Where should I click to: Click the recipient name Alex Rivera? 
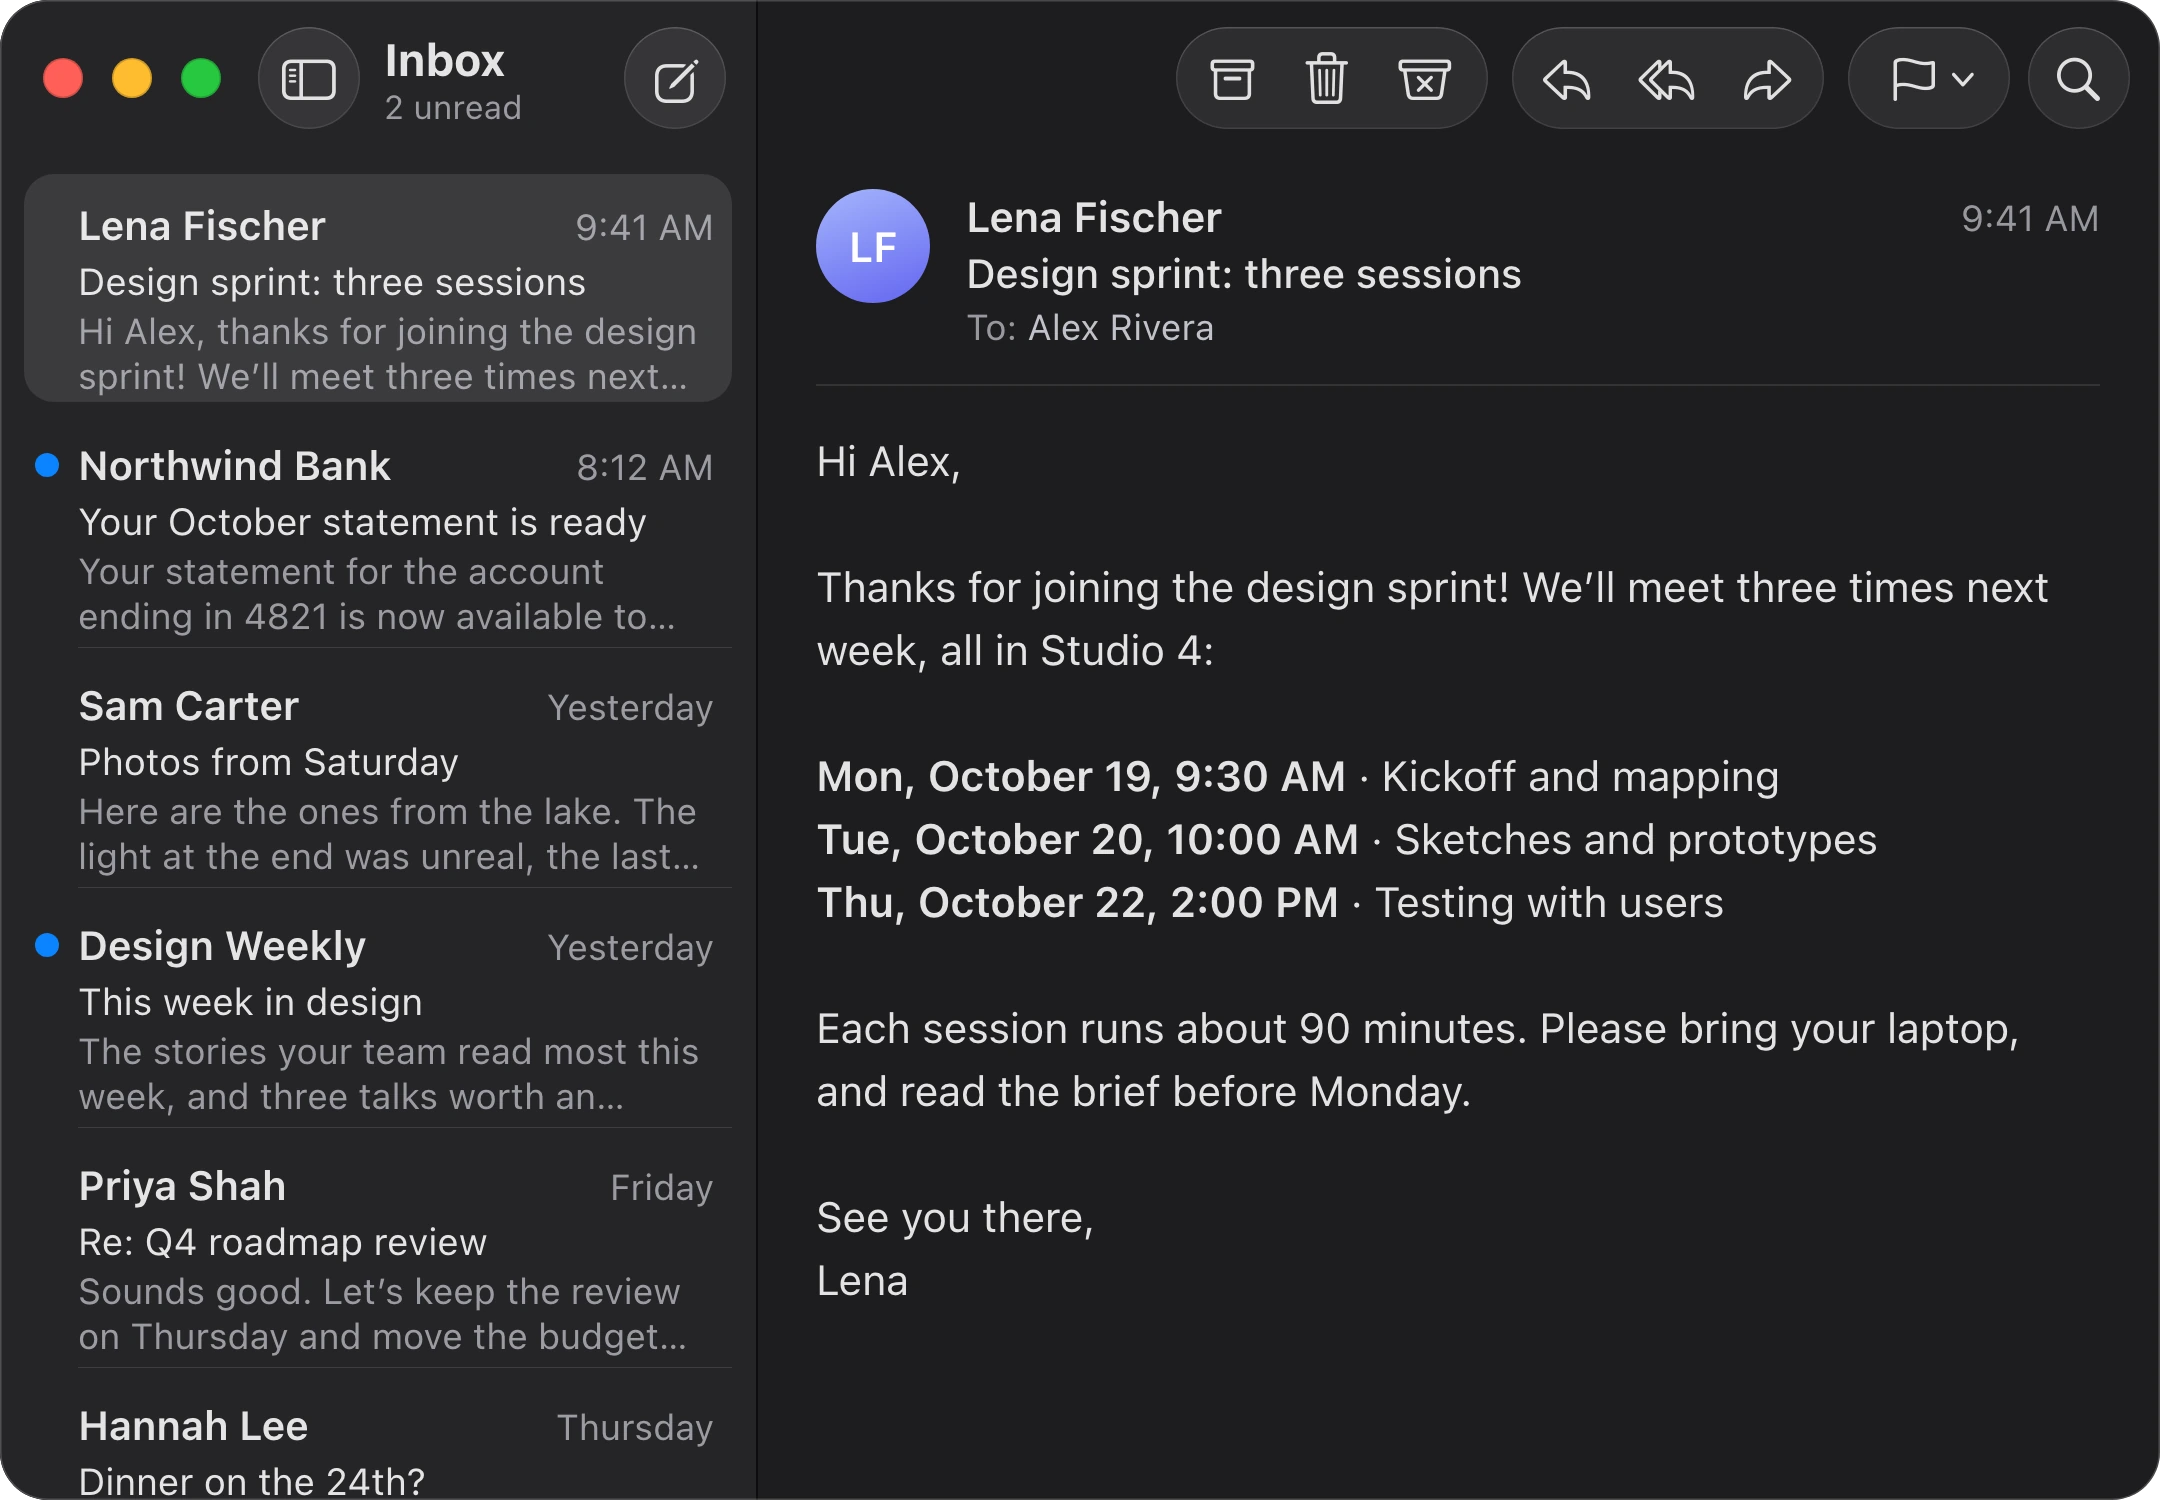point(1121,328)
